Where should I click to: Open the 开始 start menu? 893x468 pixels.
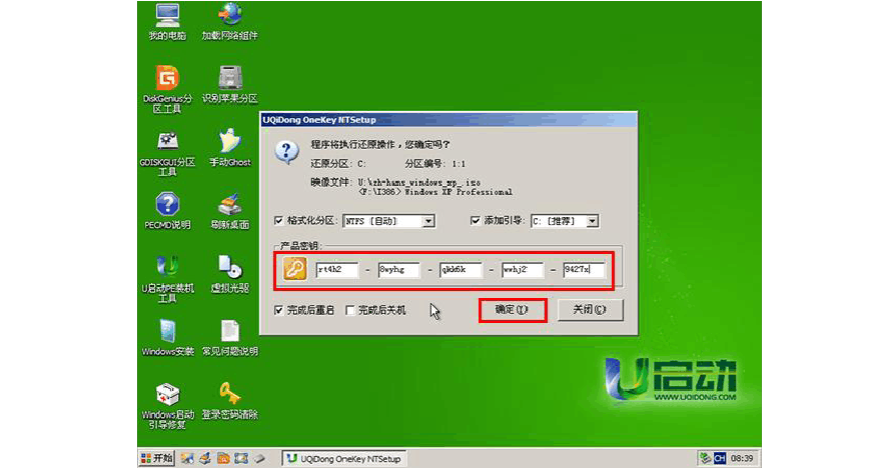point(157,458)
